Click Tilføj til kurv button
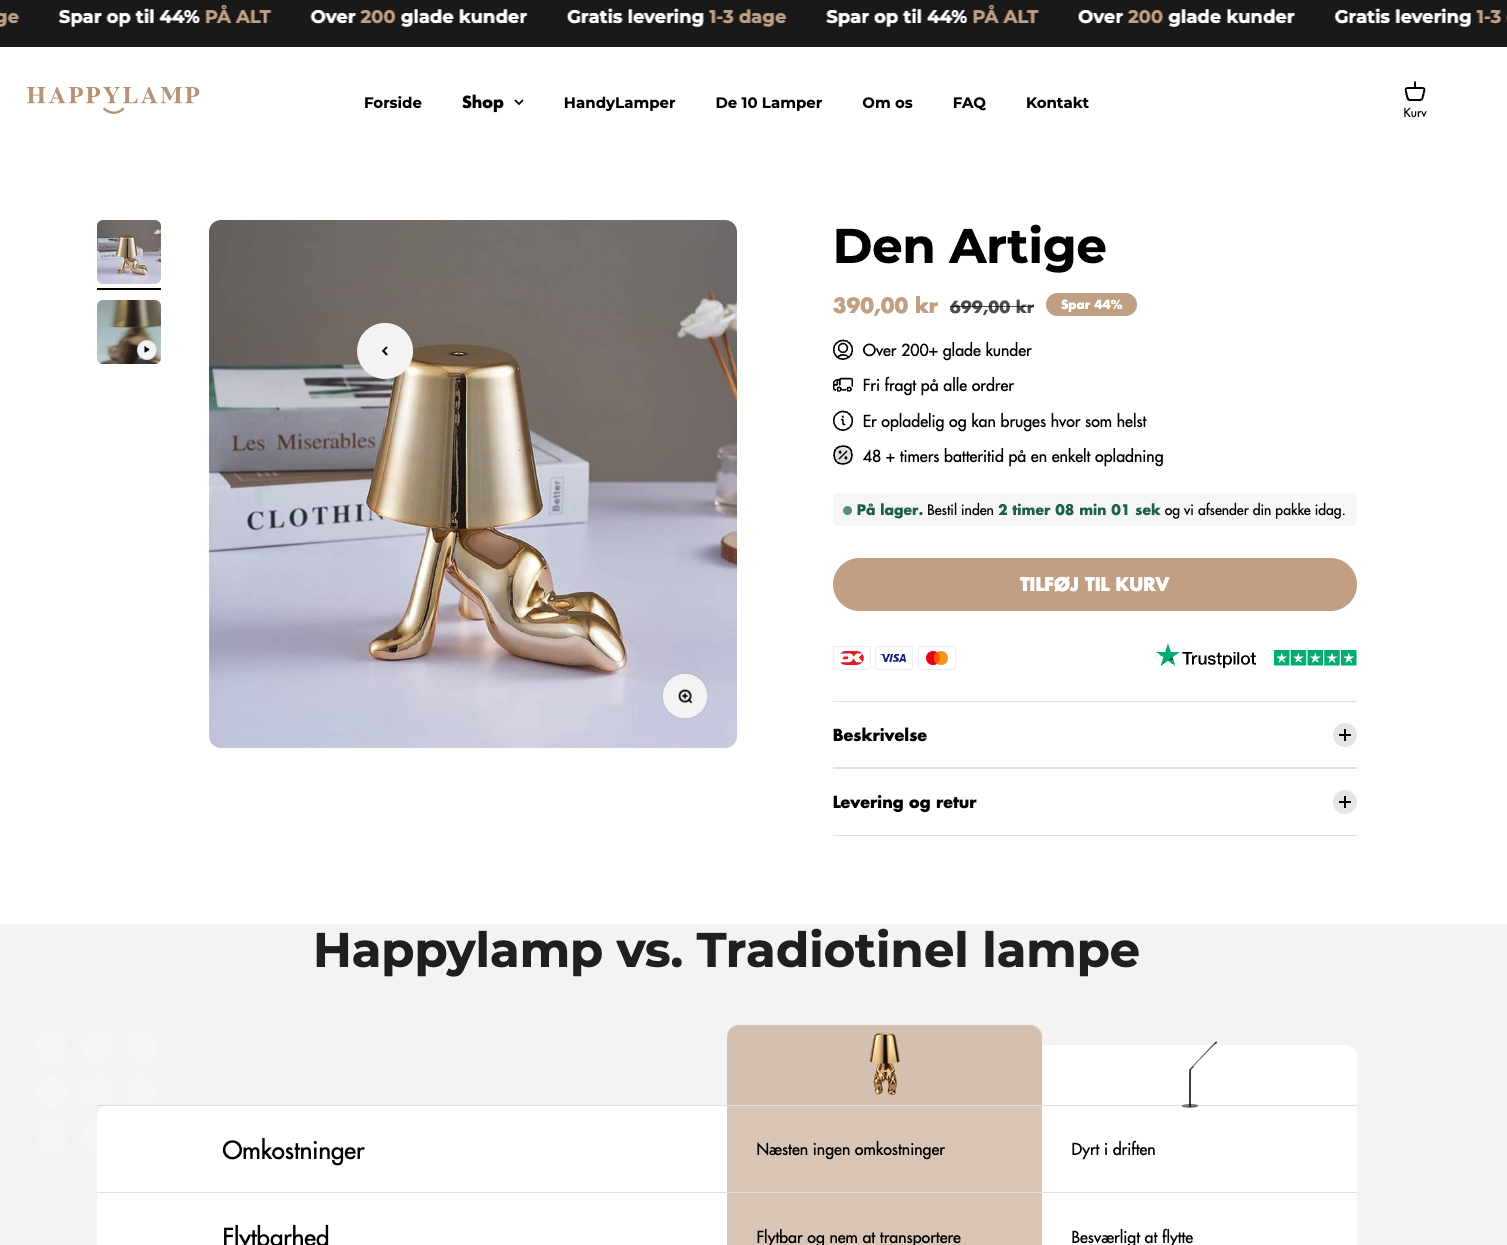The image size is (1507, 1245). pos(1094,584)
